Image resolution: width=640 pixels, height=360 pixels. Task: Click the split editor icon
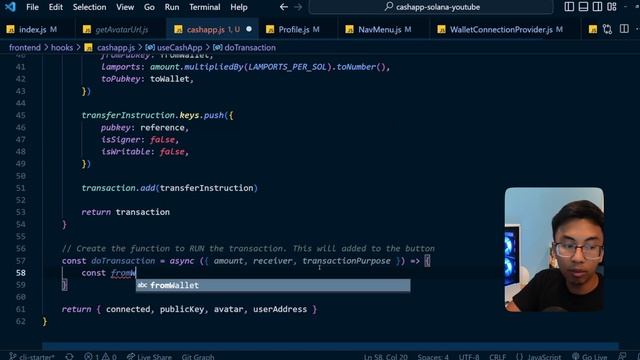tap(624, 29)
